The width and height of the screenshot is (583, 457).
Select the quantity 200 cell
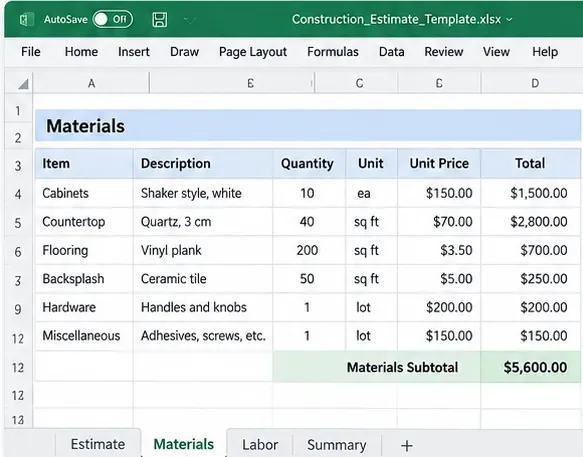[x=309, y=251]
